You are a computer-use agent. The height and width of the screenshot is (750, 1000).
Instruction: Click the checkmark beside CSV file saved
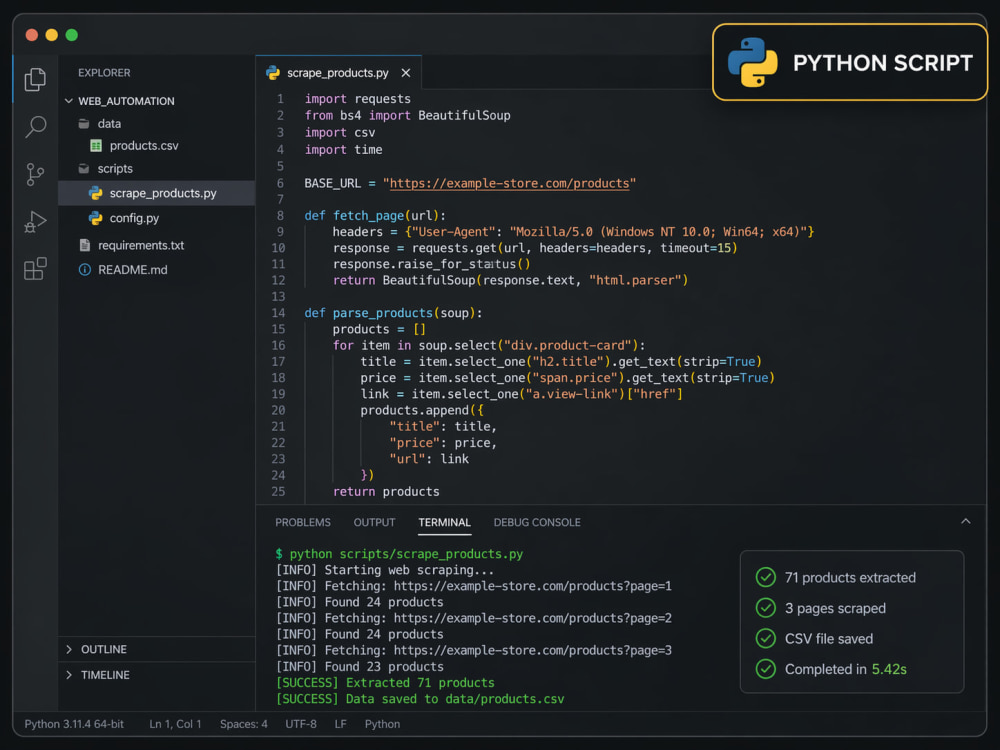[x=765, y=638]
